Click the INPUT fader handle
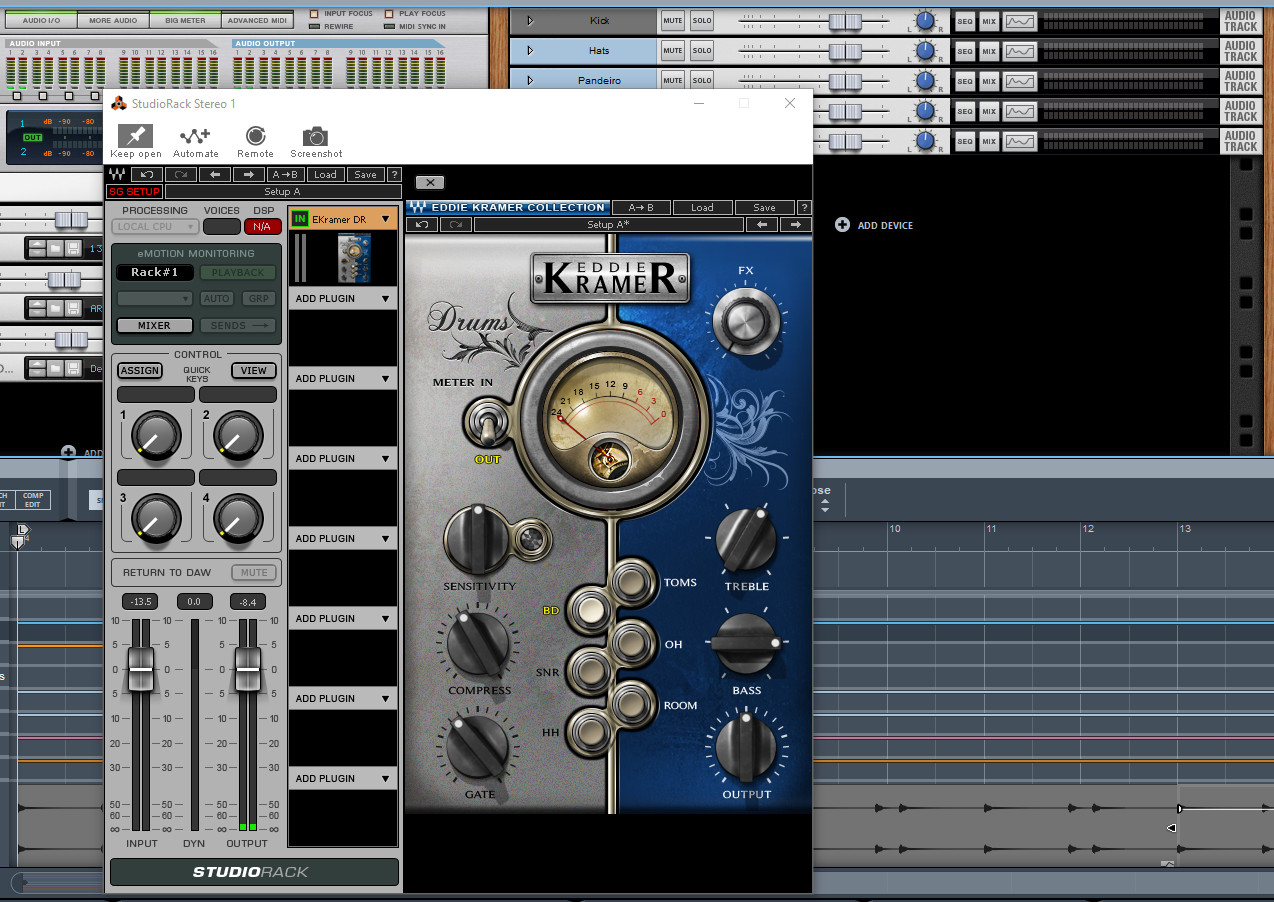1274x902 pixels. pyautogui.click(x=141, y=671)
